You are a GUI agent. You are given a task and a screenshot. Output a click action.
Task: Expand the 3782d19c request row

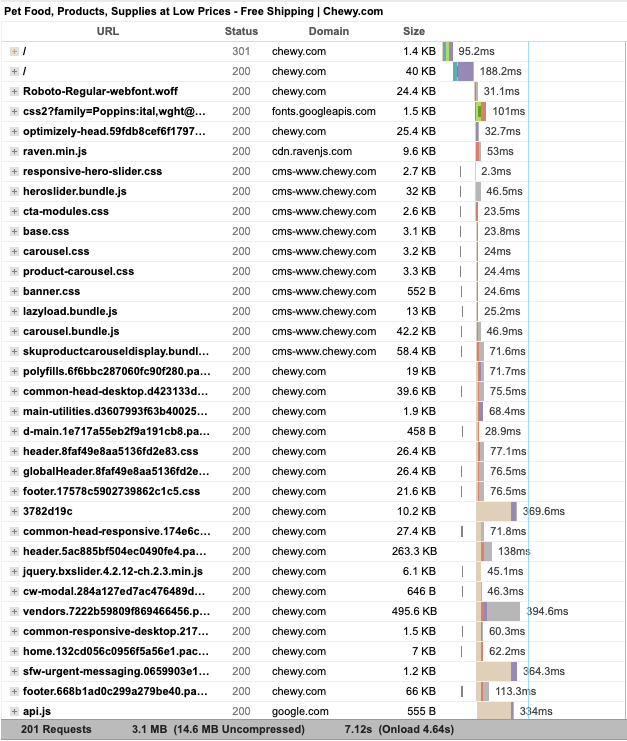(x=14, y=511)
